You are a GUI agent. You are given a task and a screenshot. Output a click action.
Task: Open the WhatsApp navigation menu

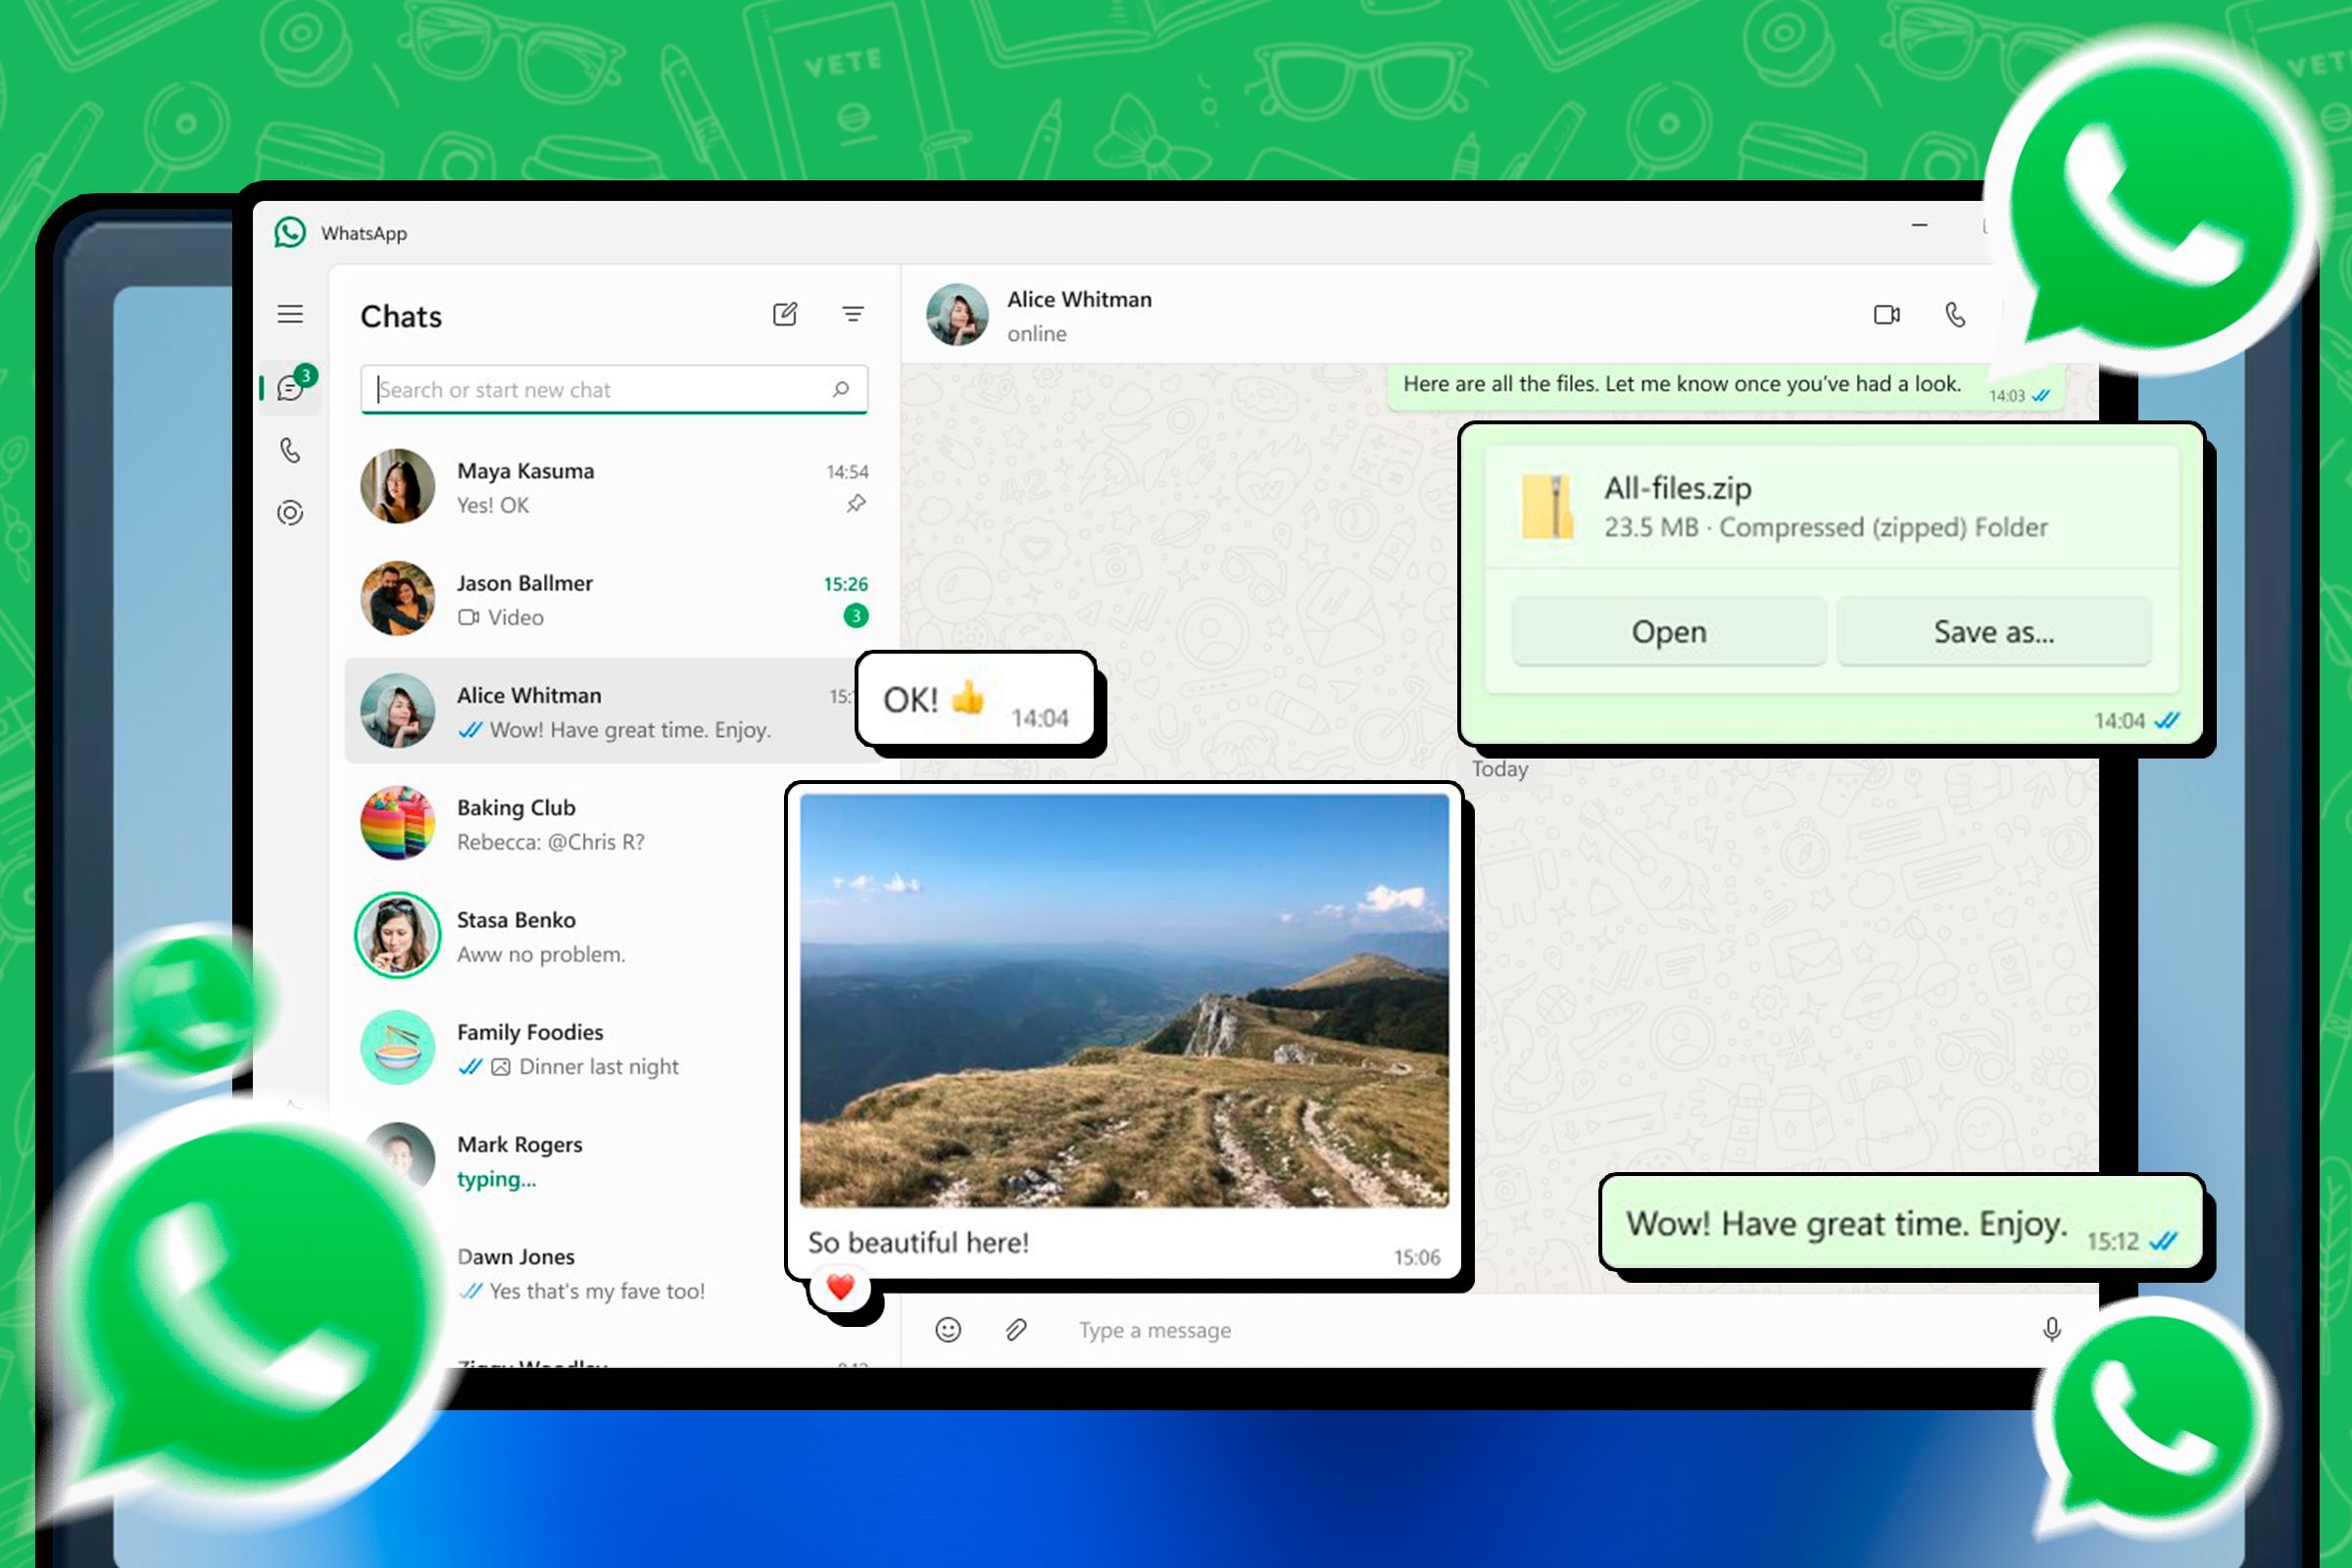pos(291,315)
